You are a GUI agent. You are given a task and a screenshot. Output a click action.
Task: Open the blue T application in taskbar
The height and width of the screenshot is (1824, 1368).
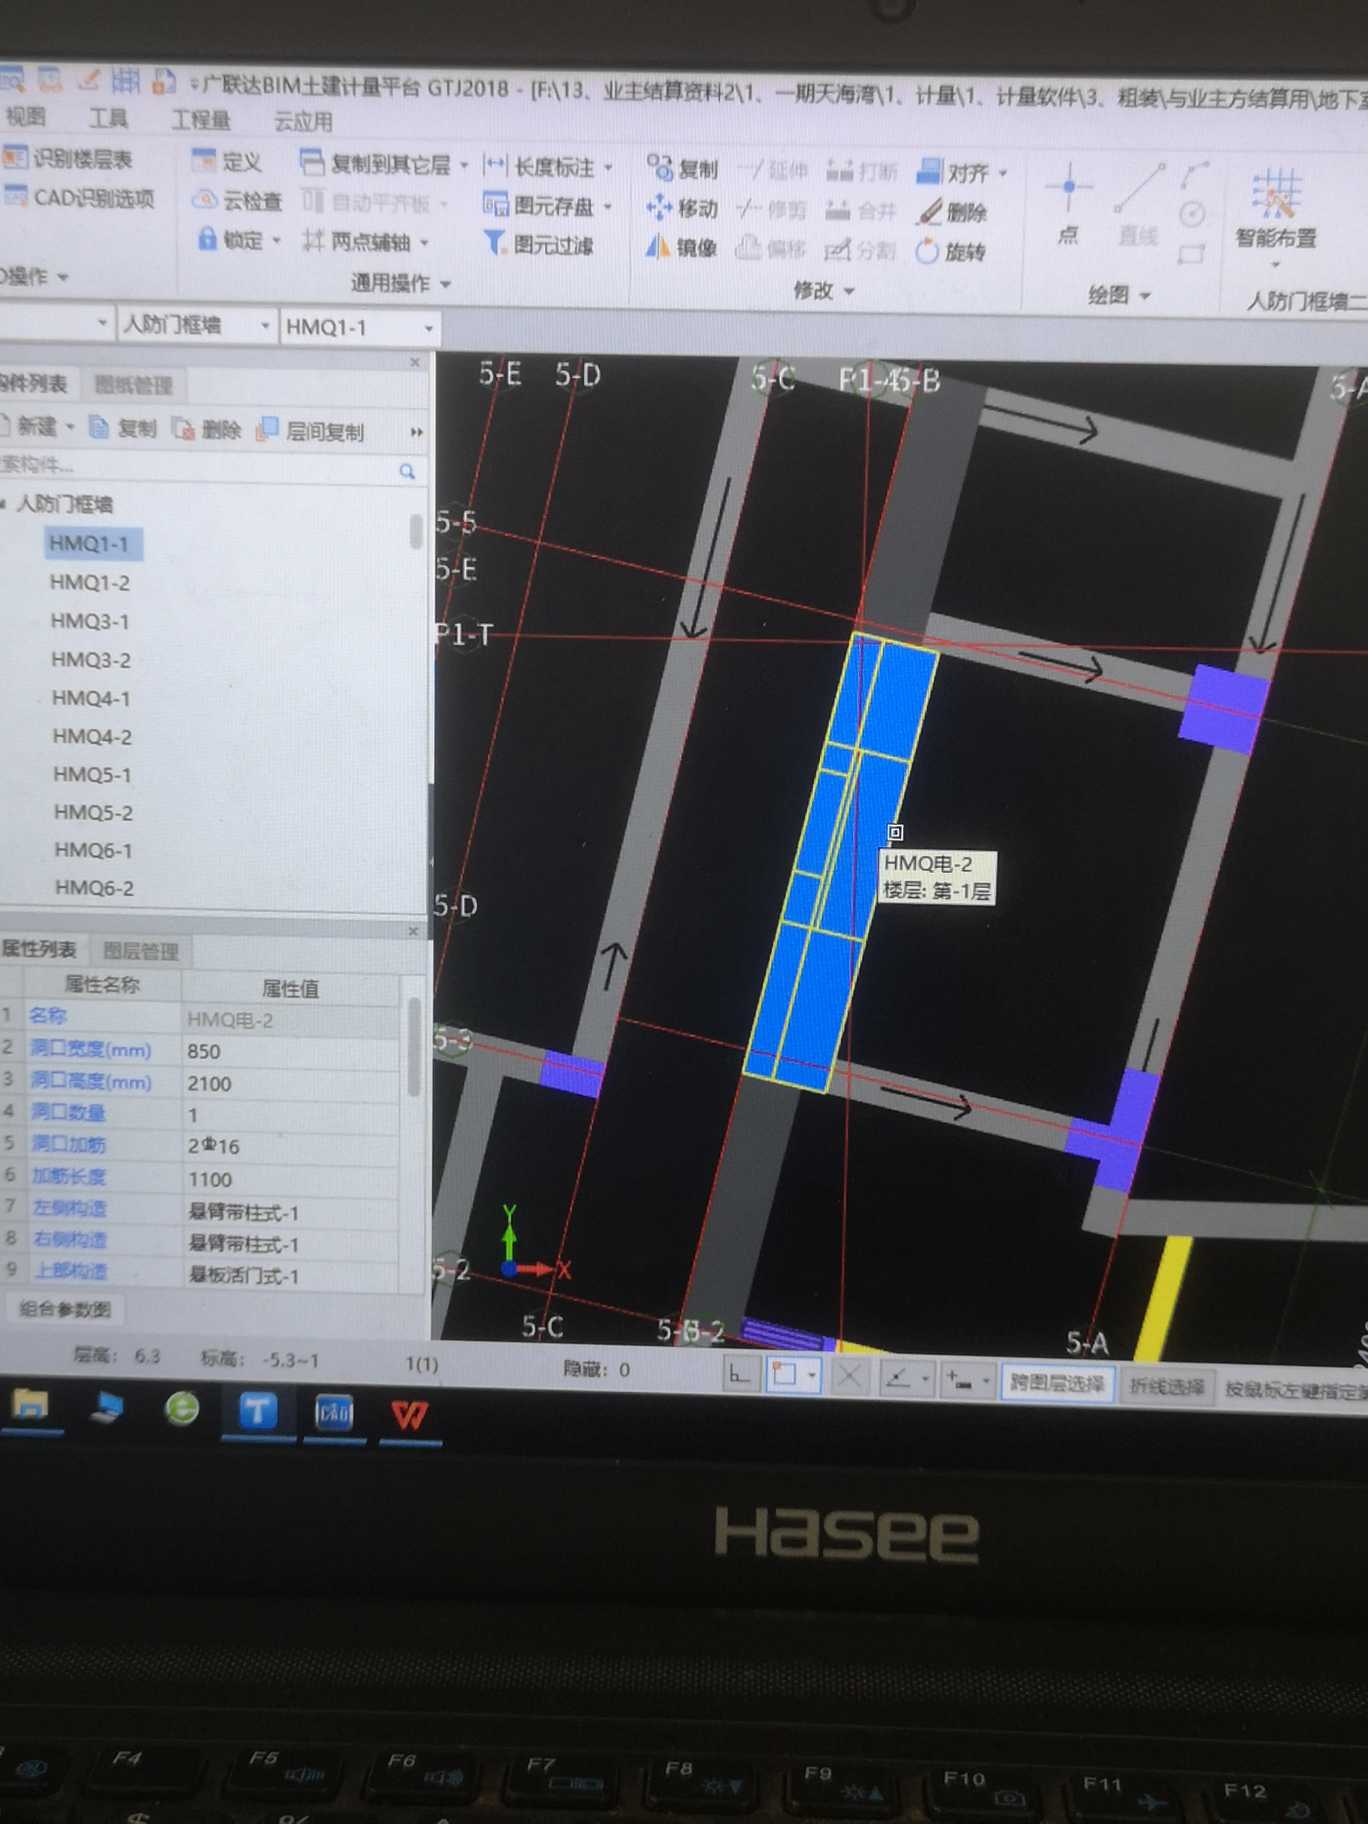pyautogui.click(x=257, y=1410)
